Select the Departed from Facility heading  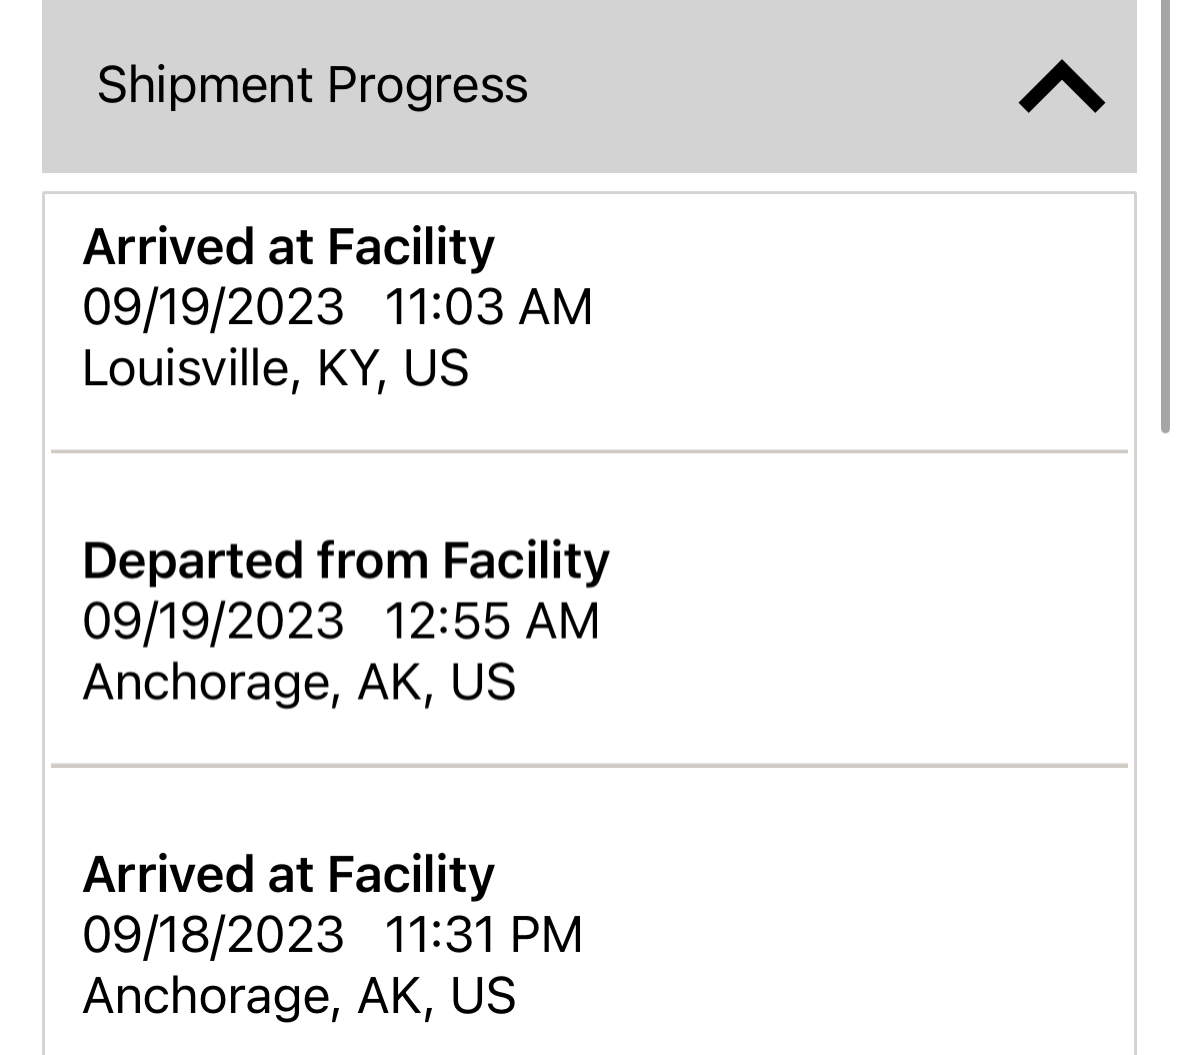[x=346, y=562]
